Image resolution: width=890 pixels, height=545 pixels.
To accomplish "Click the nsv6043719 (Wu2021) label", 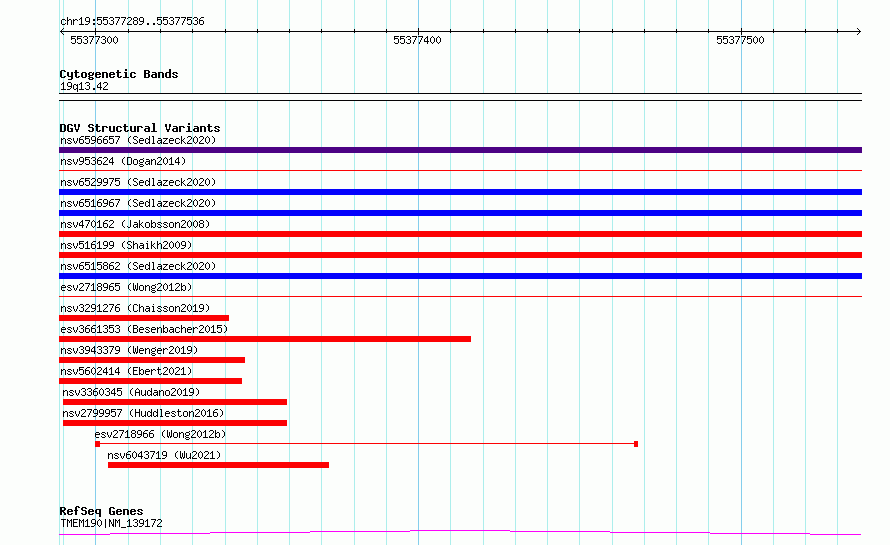I will (164, 455).
